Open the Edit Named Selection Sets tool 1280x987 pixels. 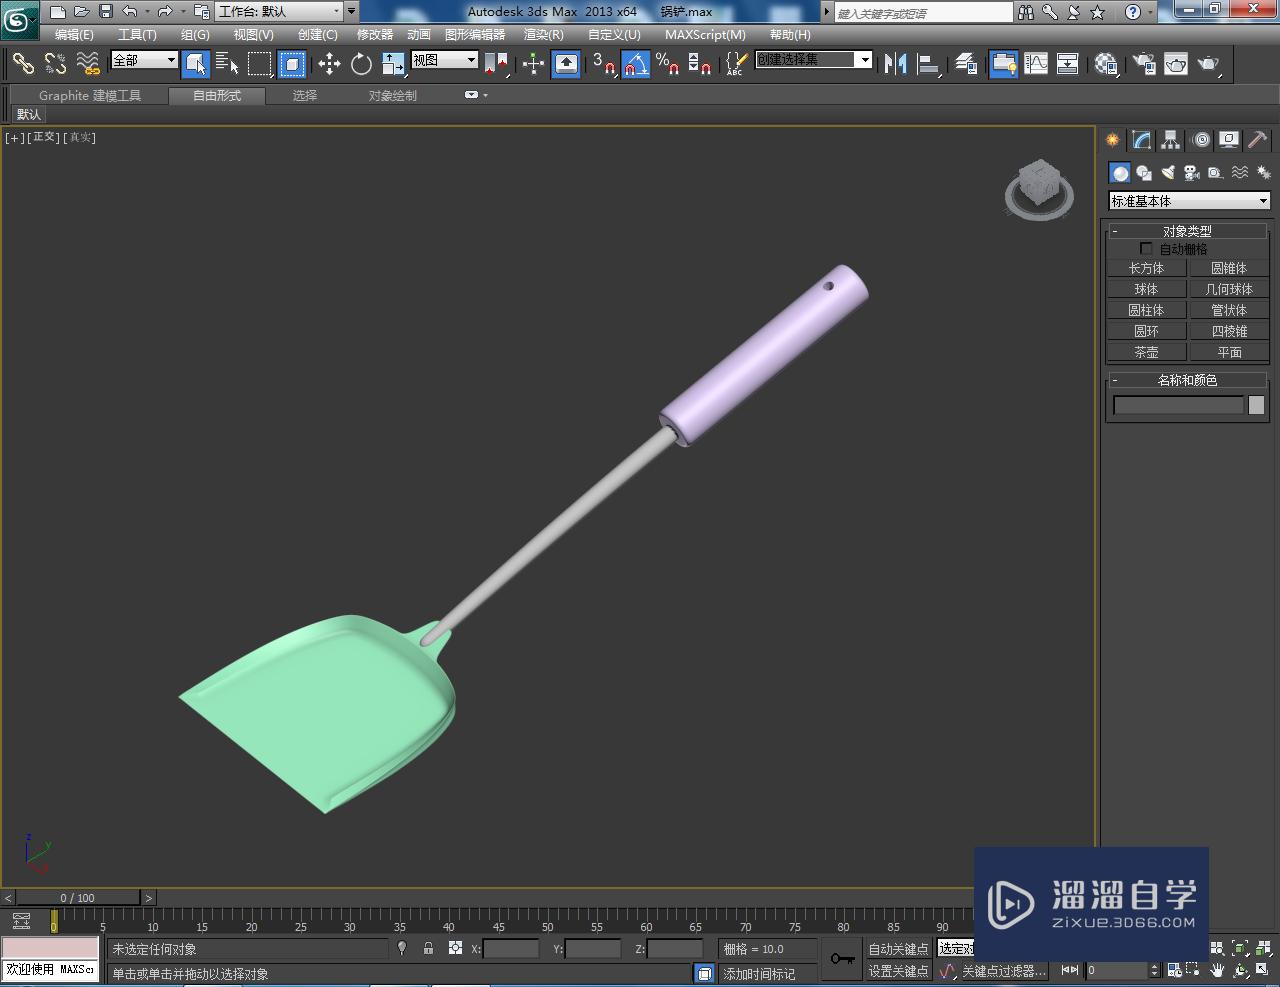click(x=735, y=64)
